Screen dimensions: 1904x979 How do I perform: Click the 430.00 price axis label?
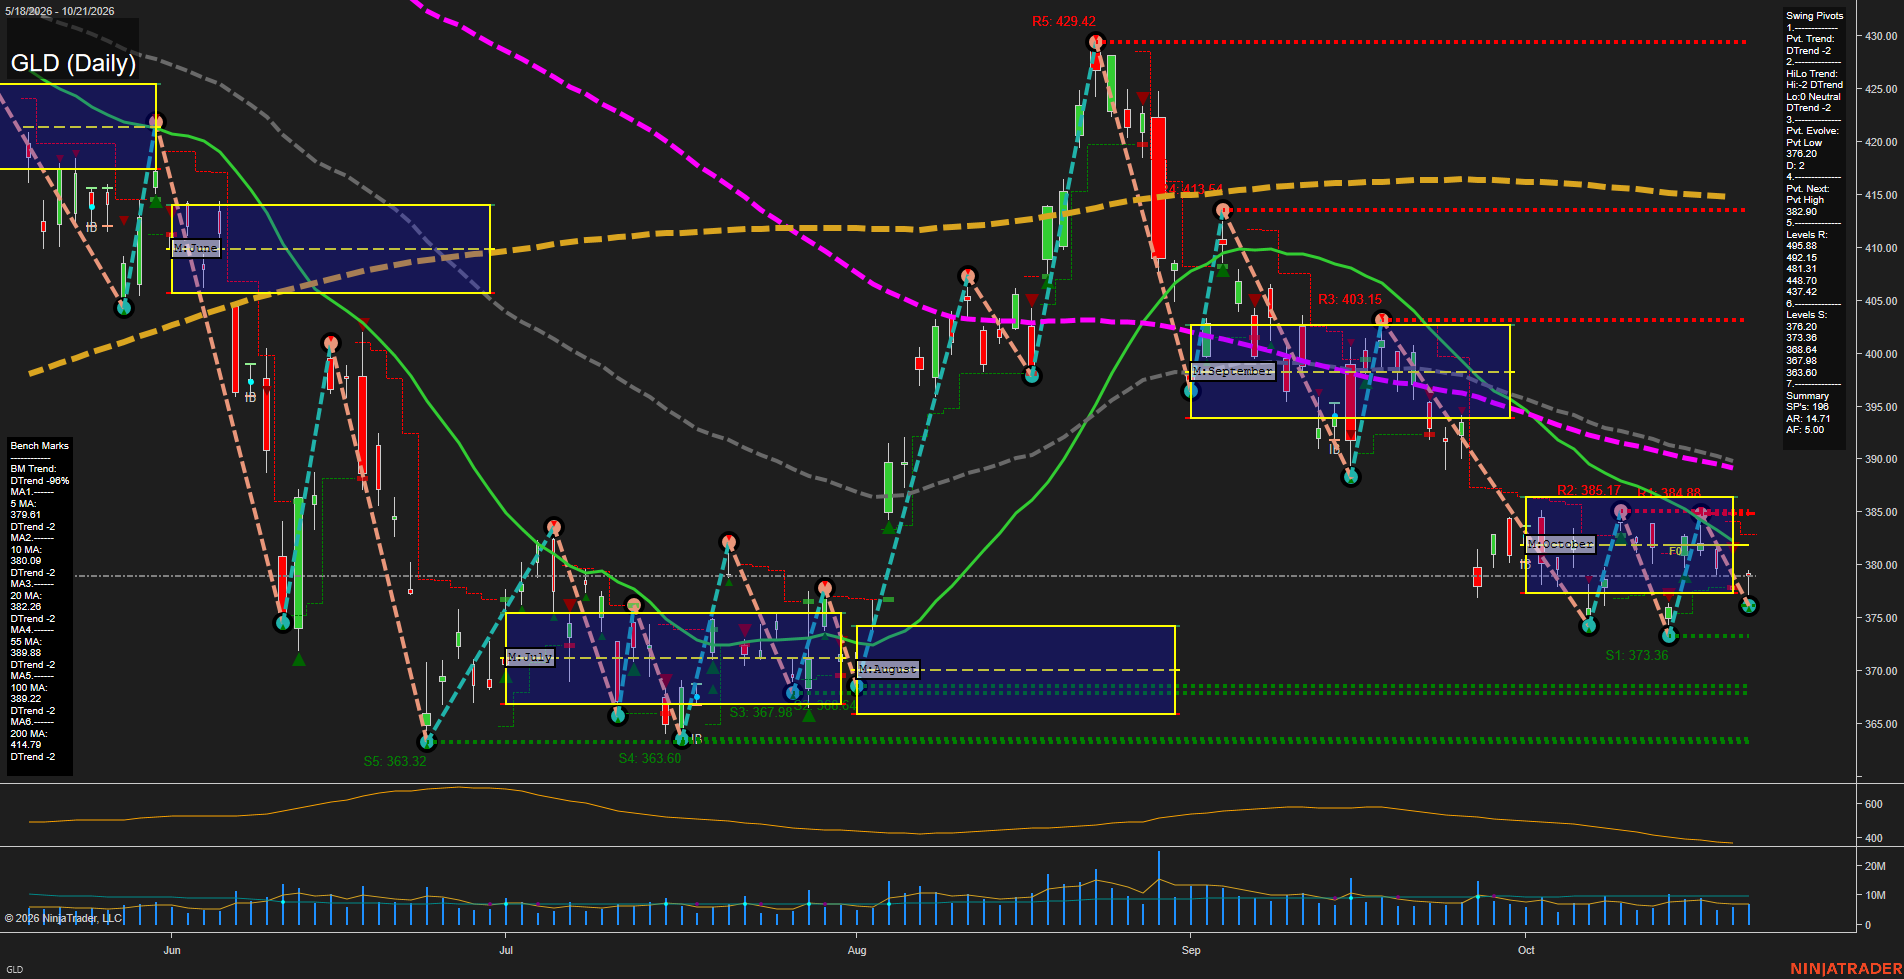pyautogui.click(x=1881, y=36)
